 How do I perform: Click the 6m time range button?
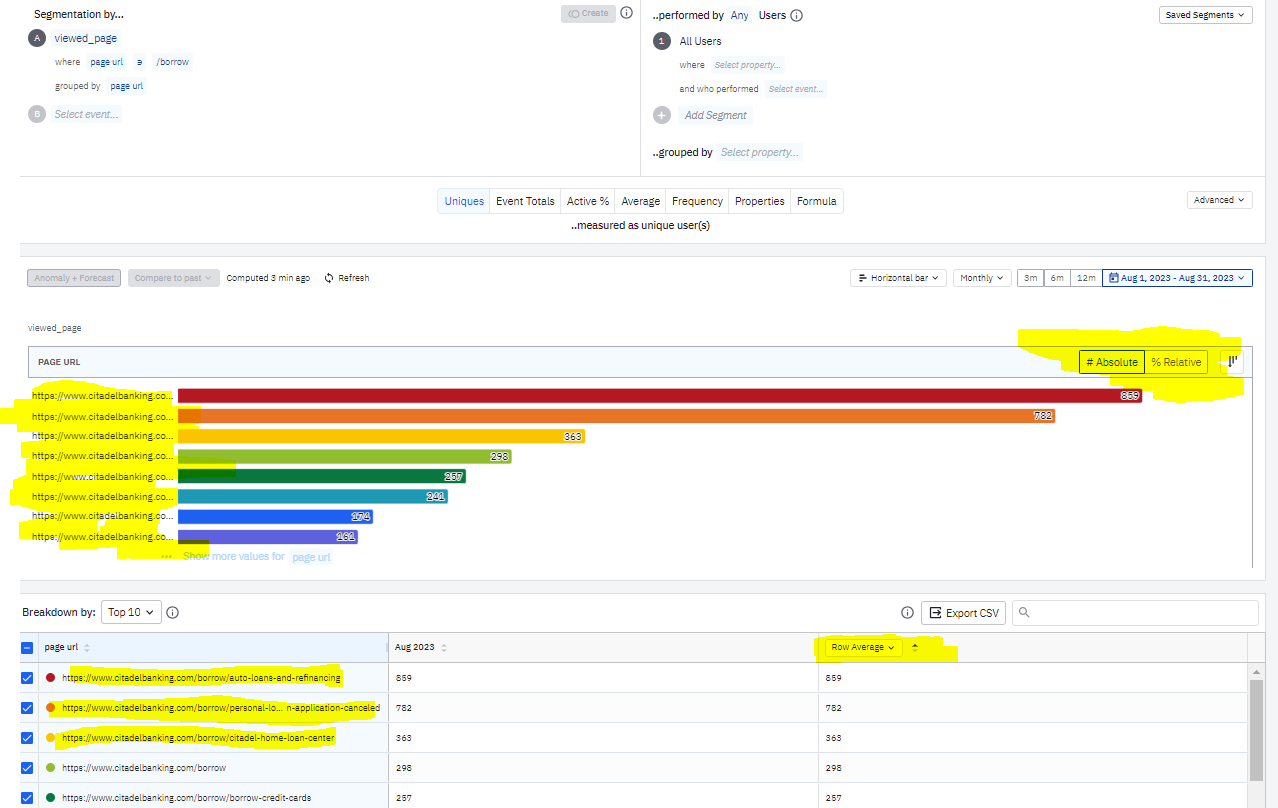(1057, 278)
